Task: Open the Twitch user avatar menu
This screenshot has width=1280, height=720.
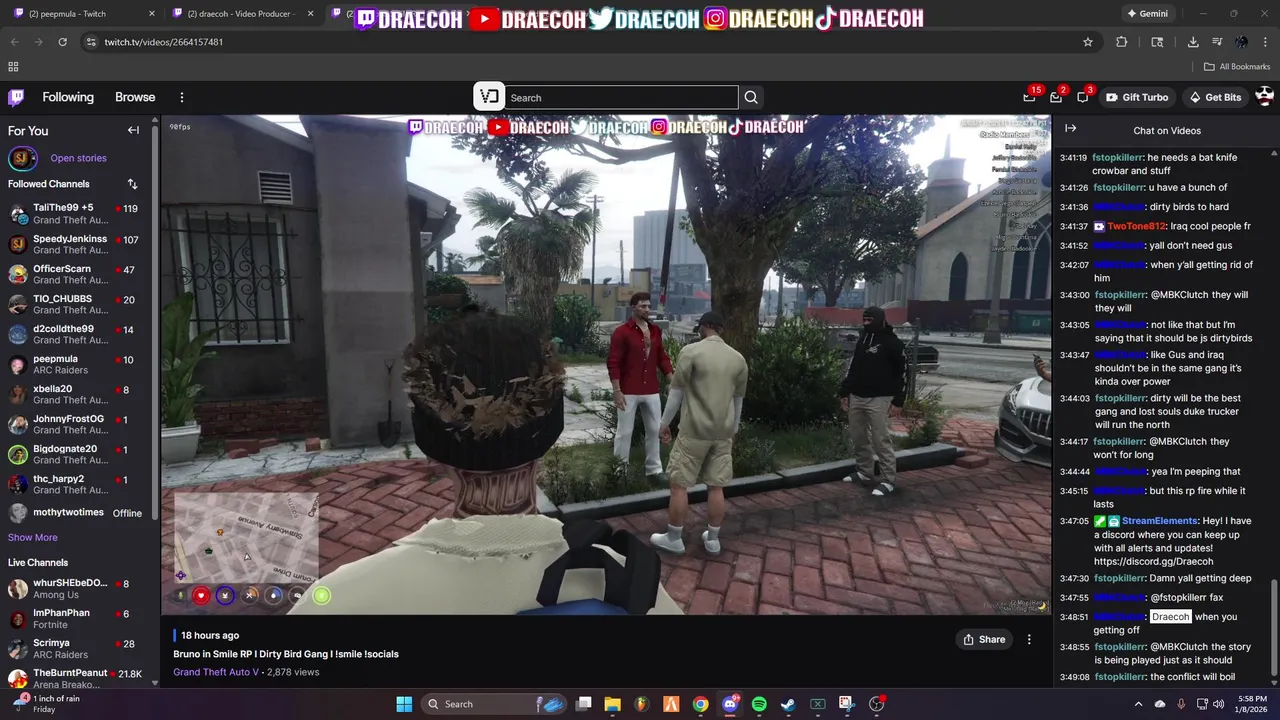Action: point(1264,97)
